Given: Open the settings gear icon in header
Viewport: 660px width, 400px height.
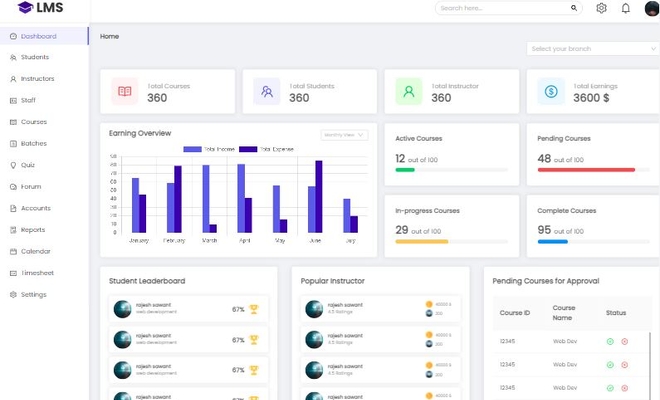Looking at the screenshot, I should click(x=601, y=8).
